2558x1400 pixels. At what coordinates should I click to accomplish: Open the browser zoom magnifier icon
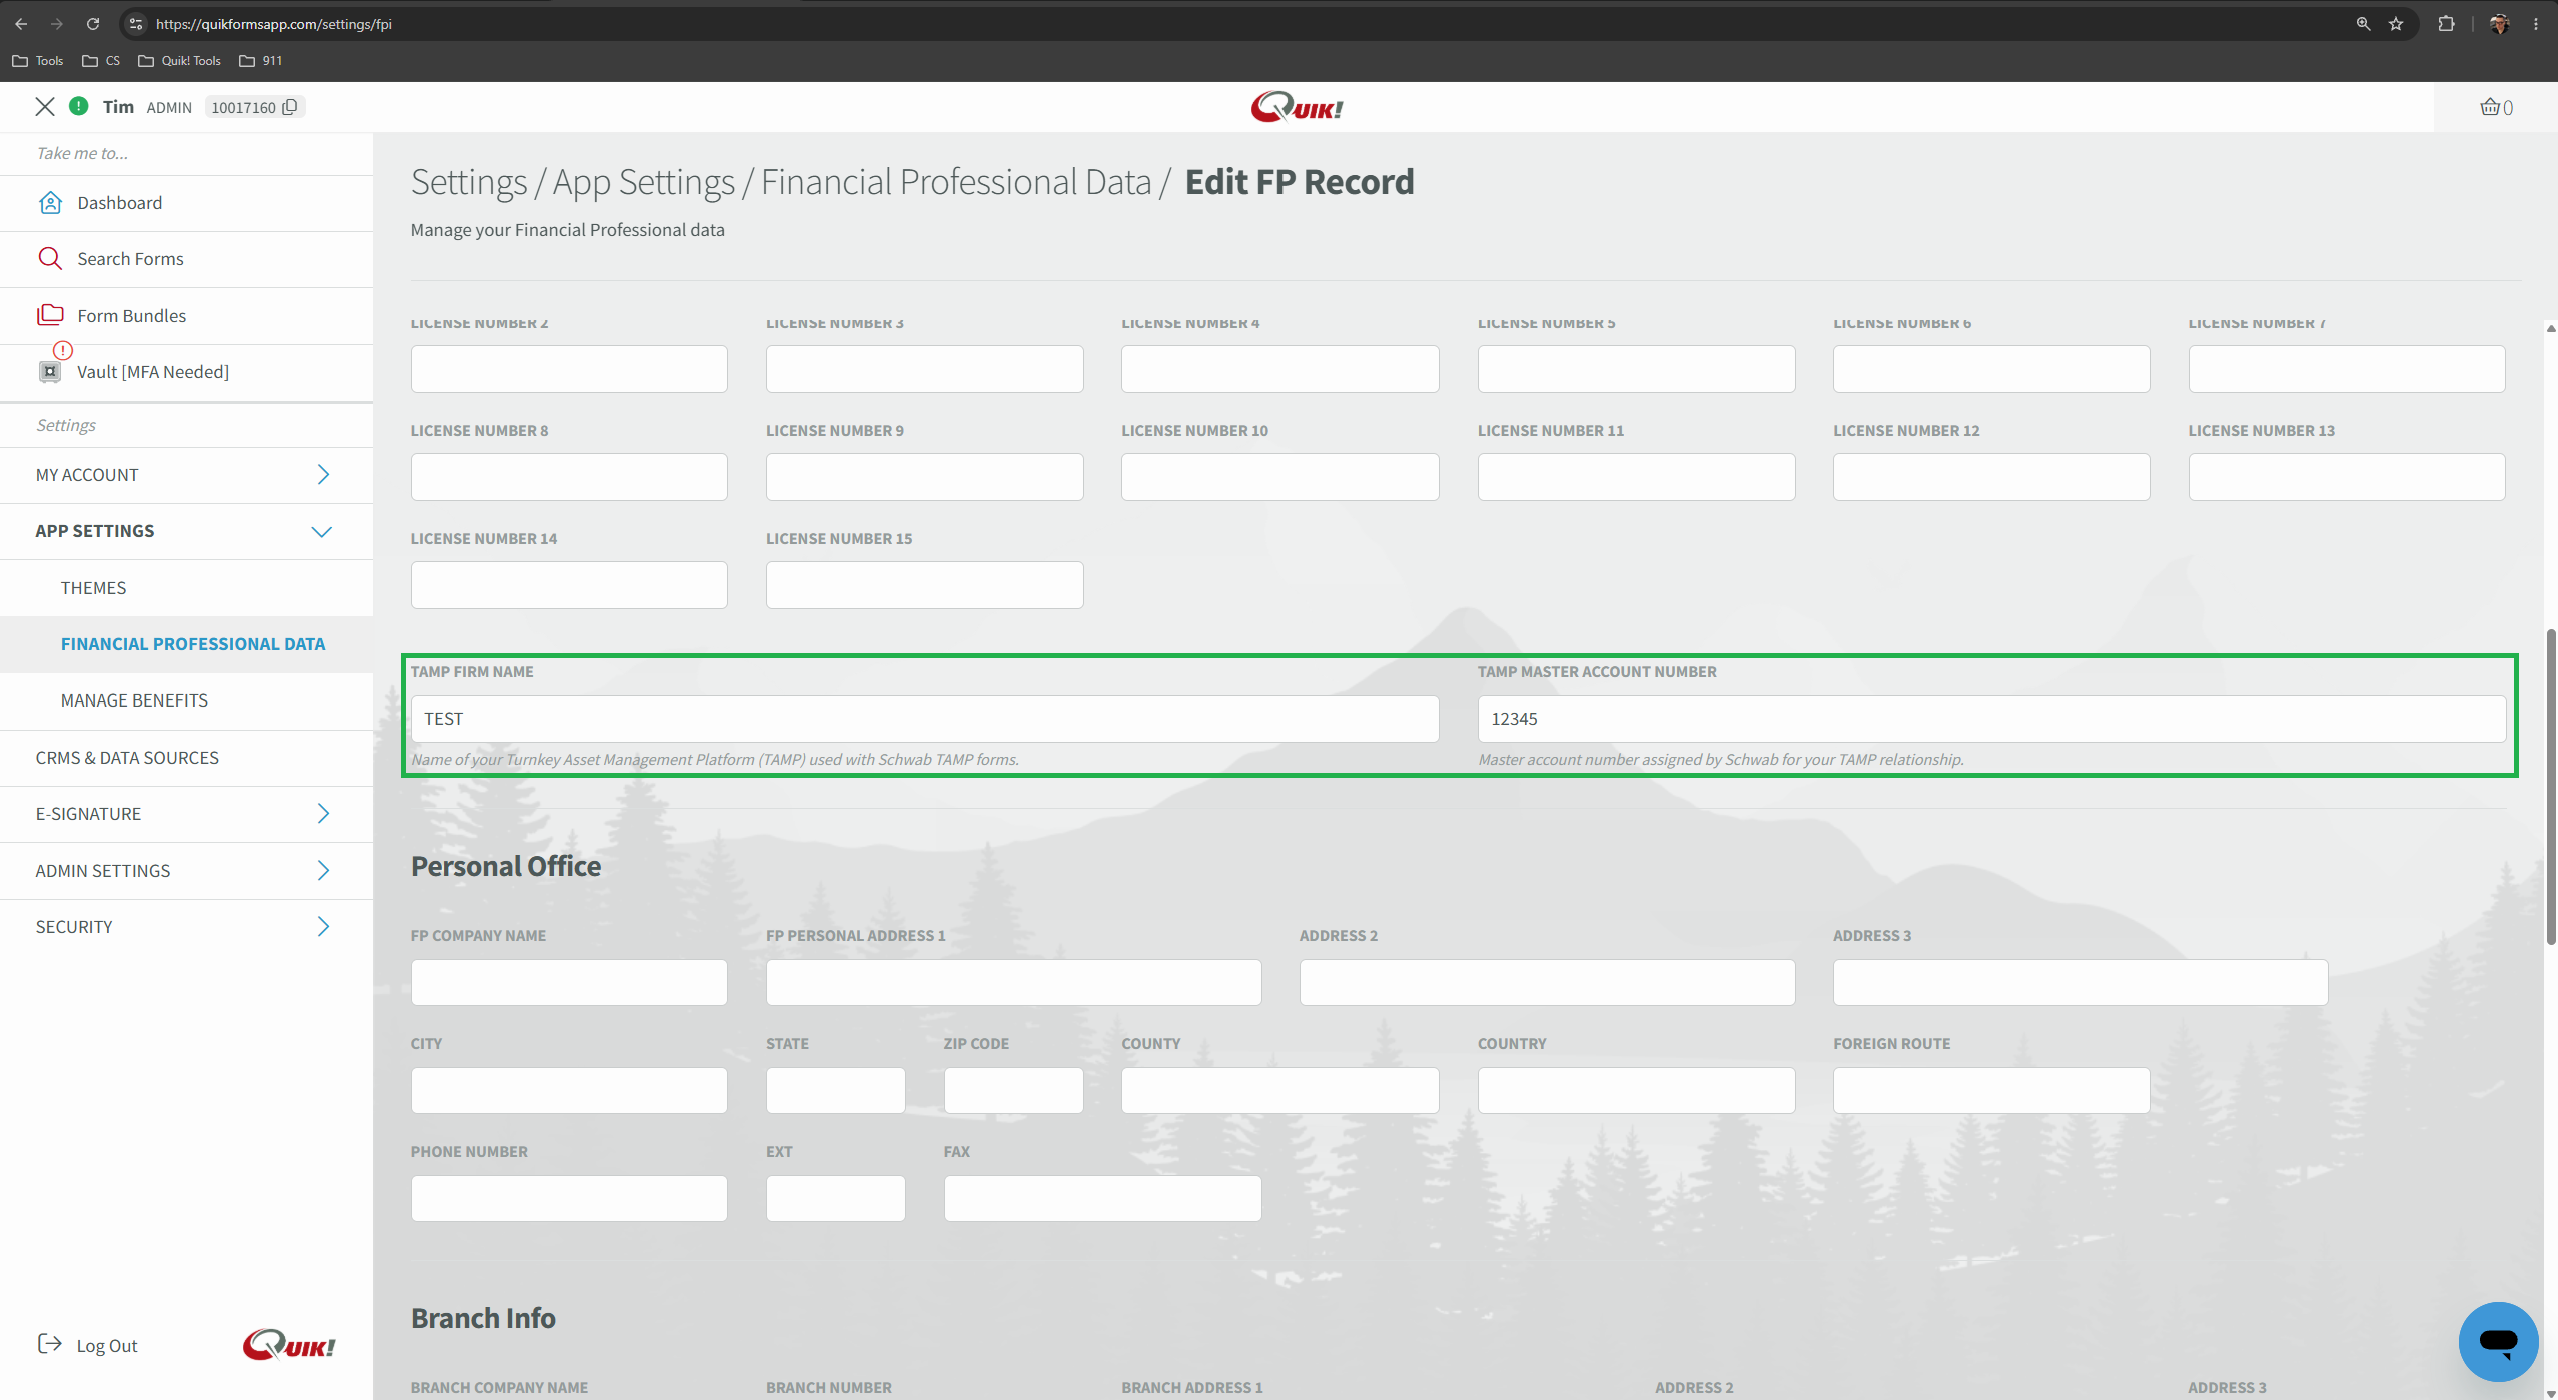2363,24
